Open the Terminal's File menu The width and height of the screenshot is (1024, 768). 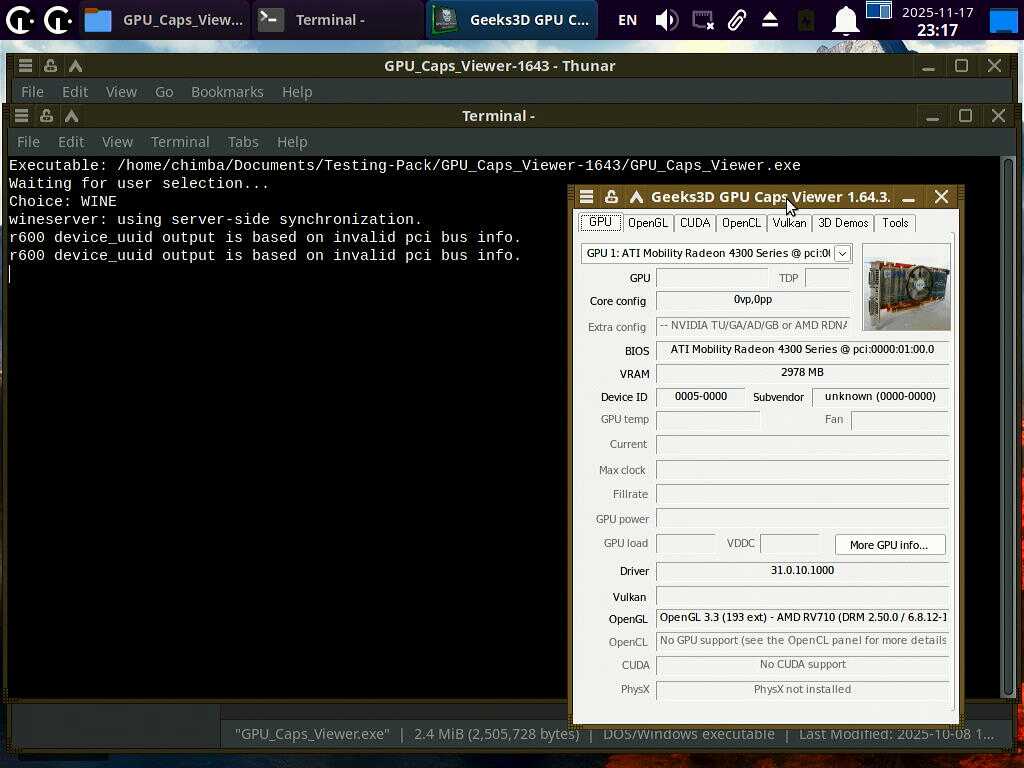[x=28, y=142]
